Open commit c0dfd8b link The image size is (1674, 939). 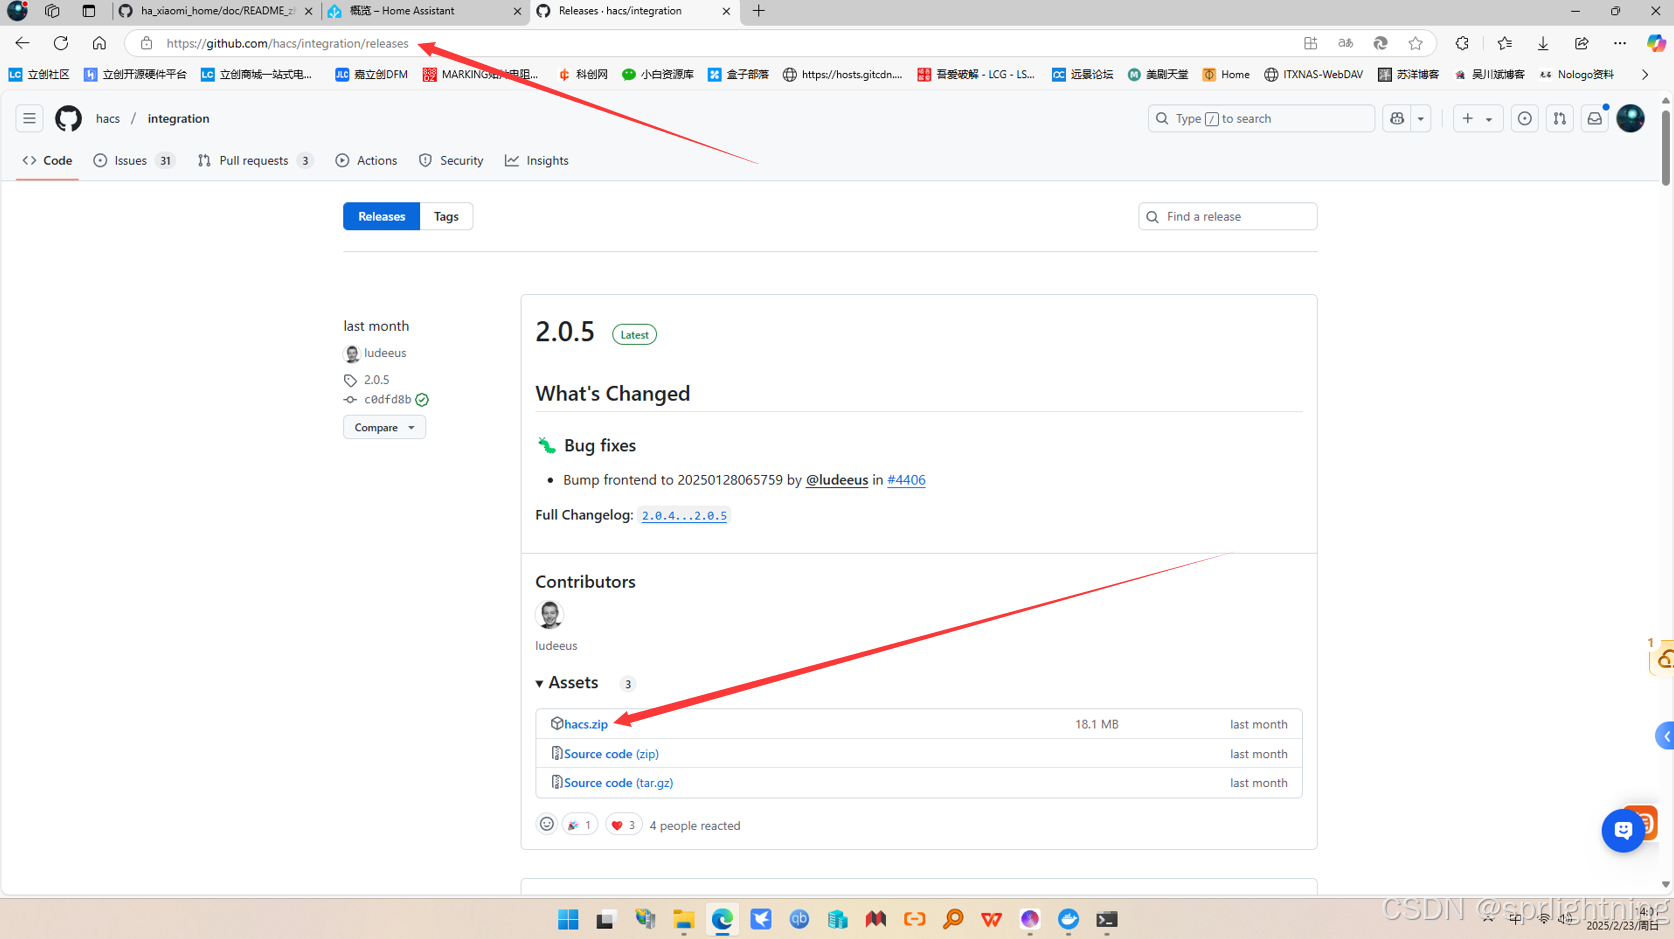[387, 399]
